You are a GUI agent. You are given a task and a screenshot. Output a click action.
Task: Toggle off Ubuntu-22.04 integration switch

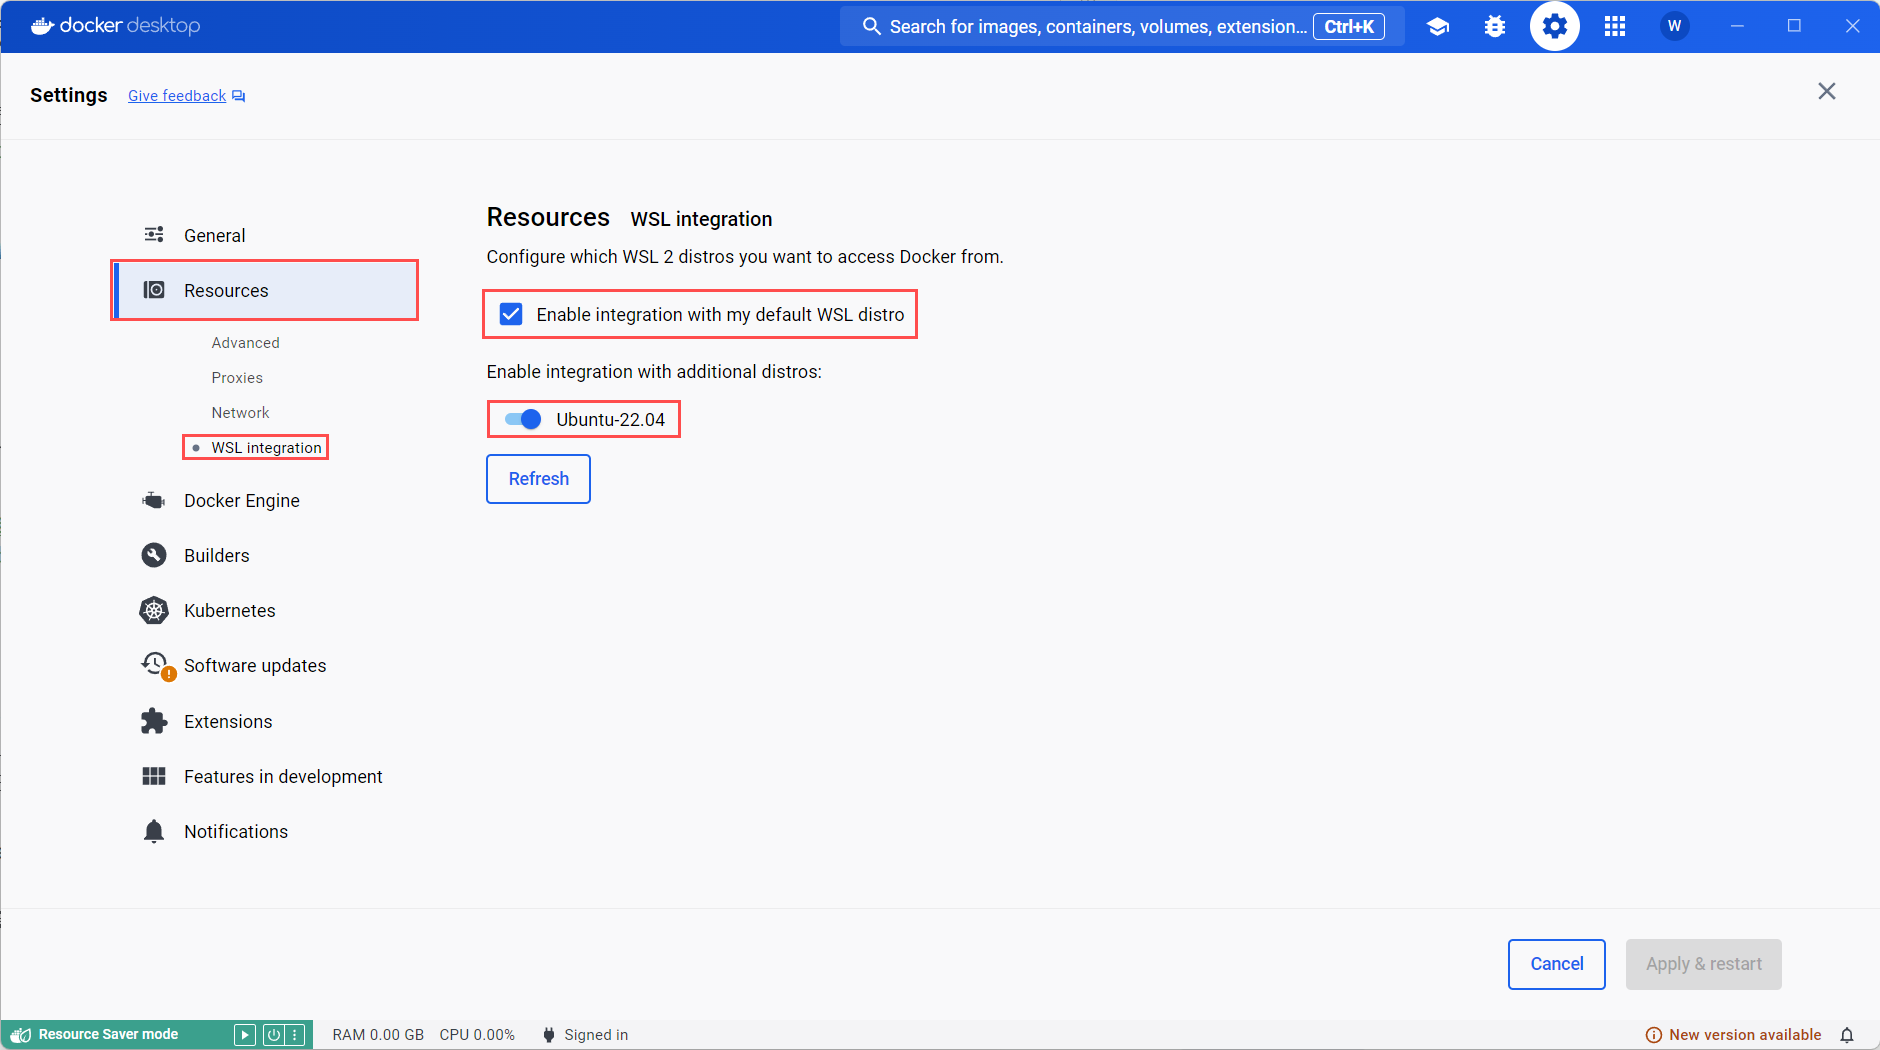(523, 419)
